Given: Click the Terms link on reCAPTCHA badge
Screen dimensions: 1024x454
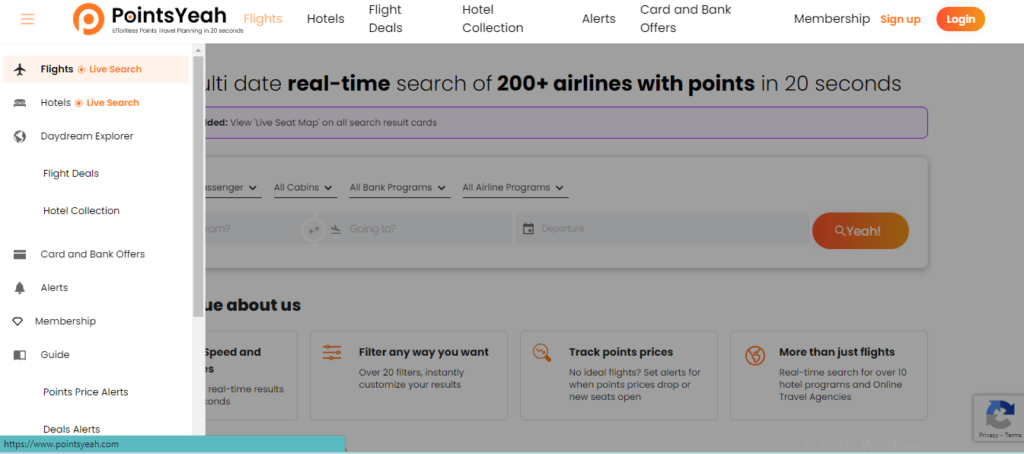Looking at the screenshot, I should point(1014,434).
